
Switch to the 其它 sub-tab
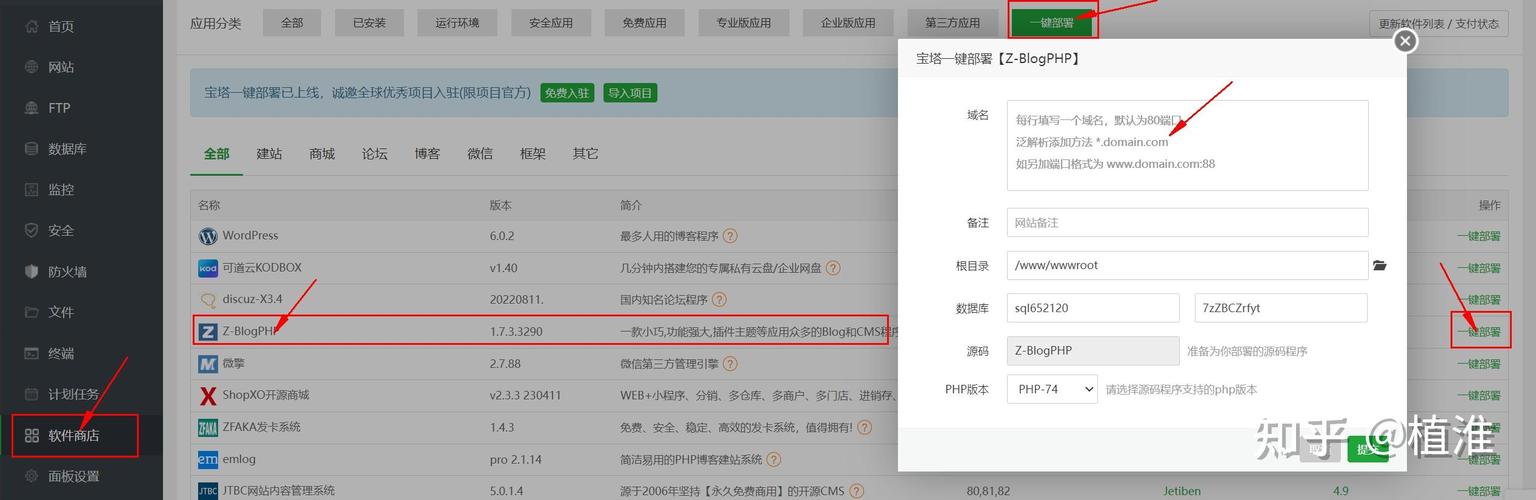tap(586, 154)
